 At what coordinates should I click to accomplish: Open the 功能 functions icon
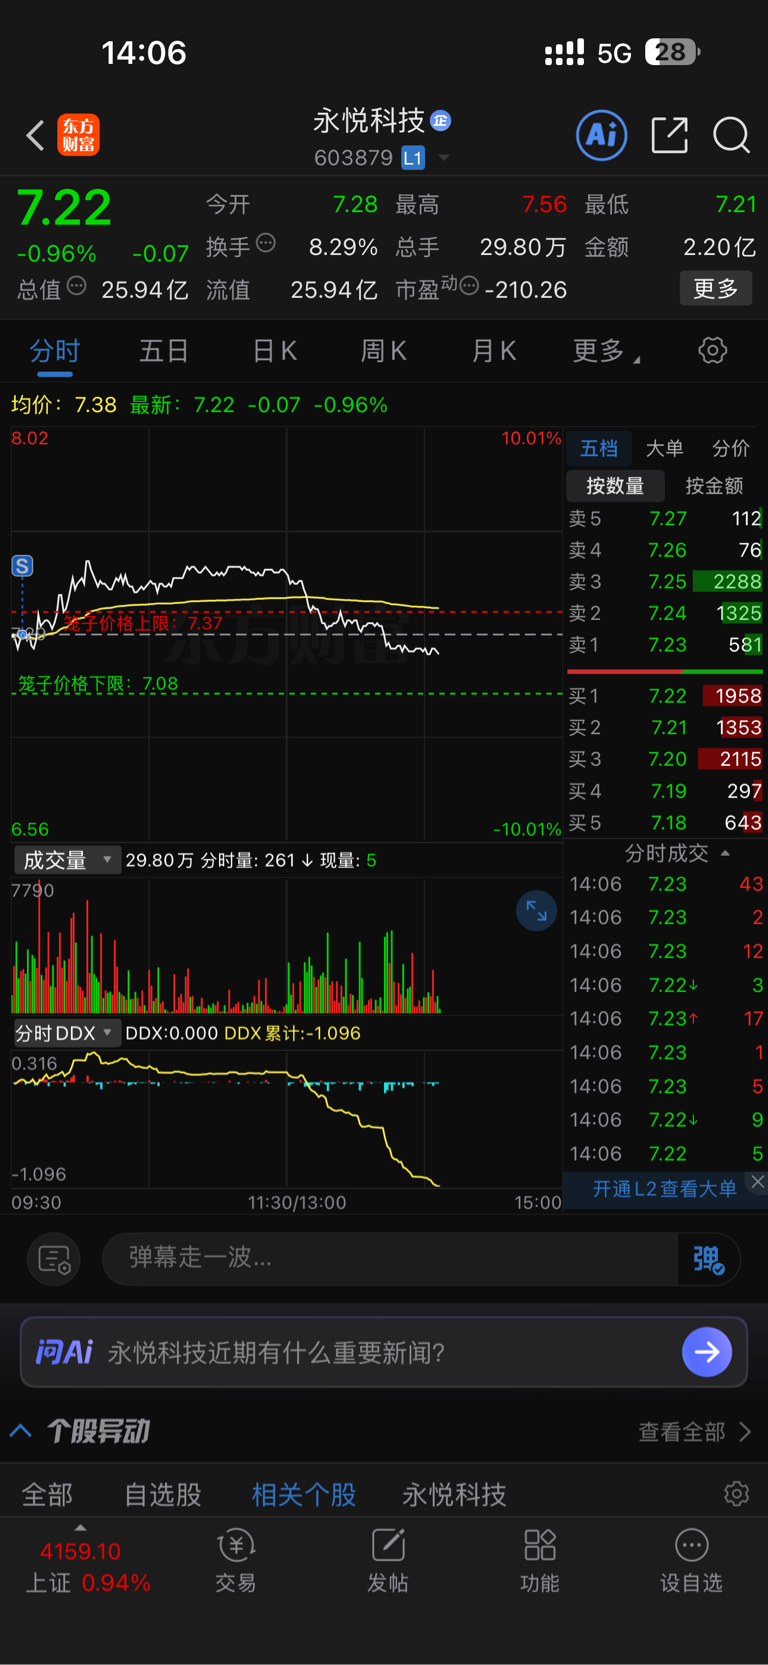pyautogui.click(x=540, y=1560)
